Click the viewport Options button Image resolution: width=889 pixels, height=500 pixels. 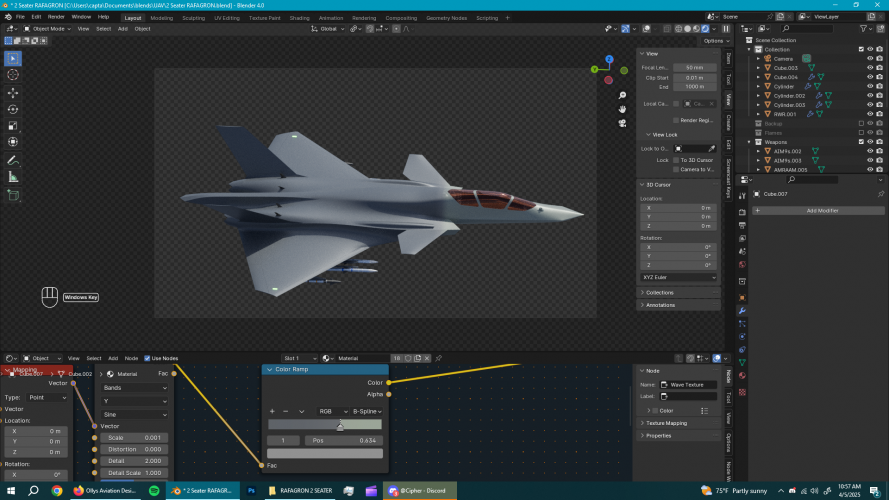coord(716,41)
